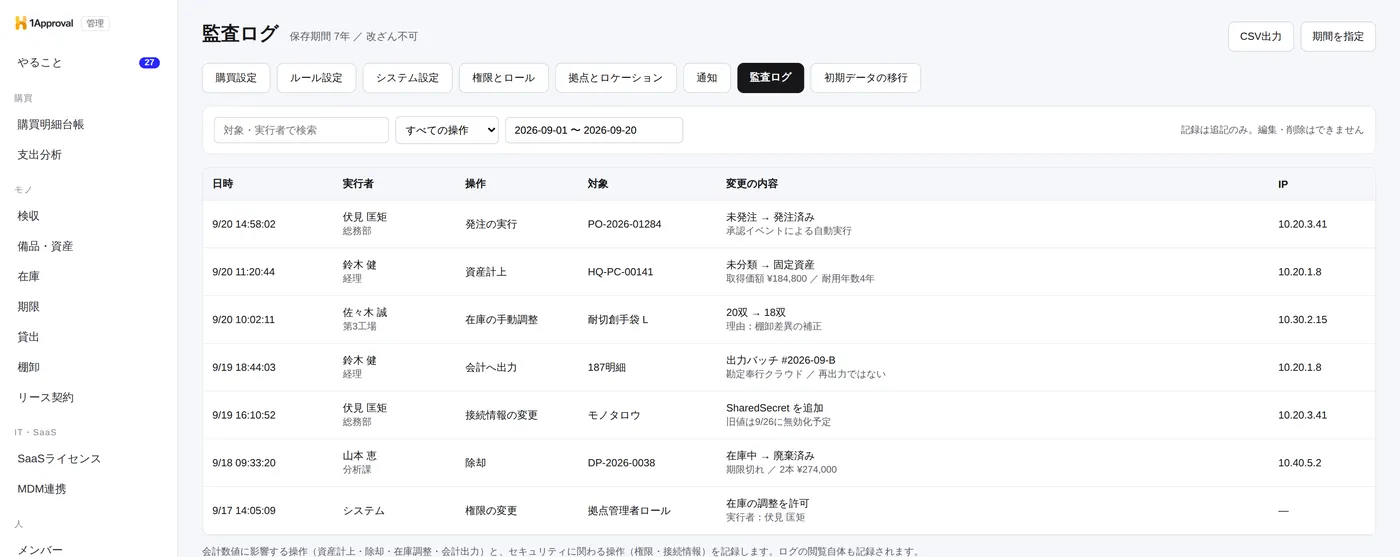The height and width of the screenshot is (557, 1400).
Task: Click the 日時 column header
Action: [x=223, y=184]
